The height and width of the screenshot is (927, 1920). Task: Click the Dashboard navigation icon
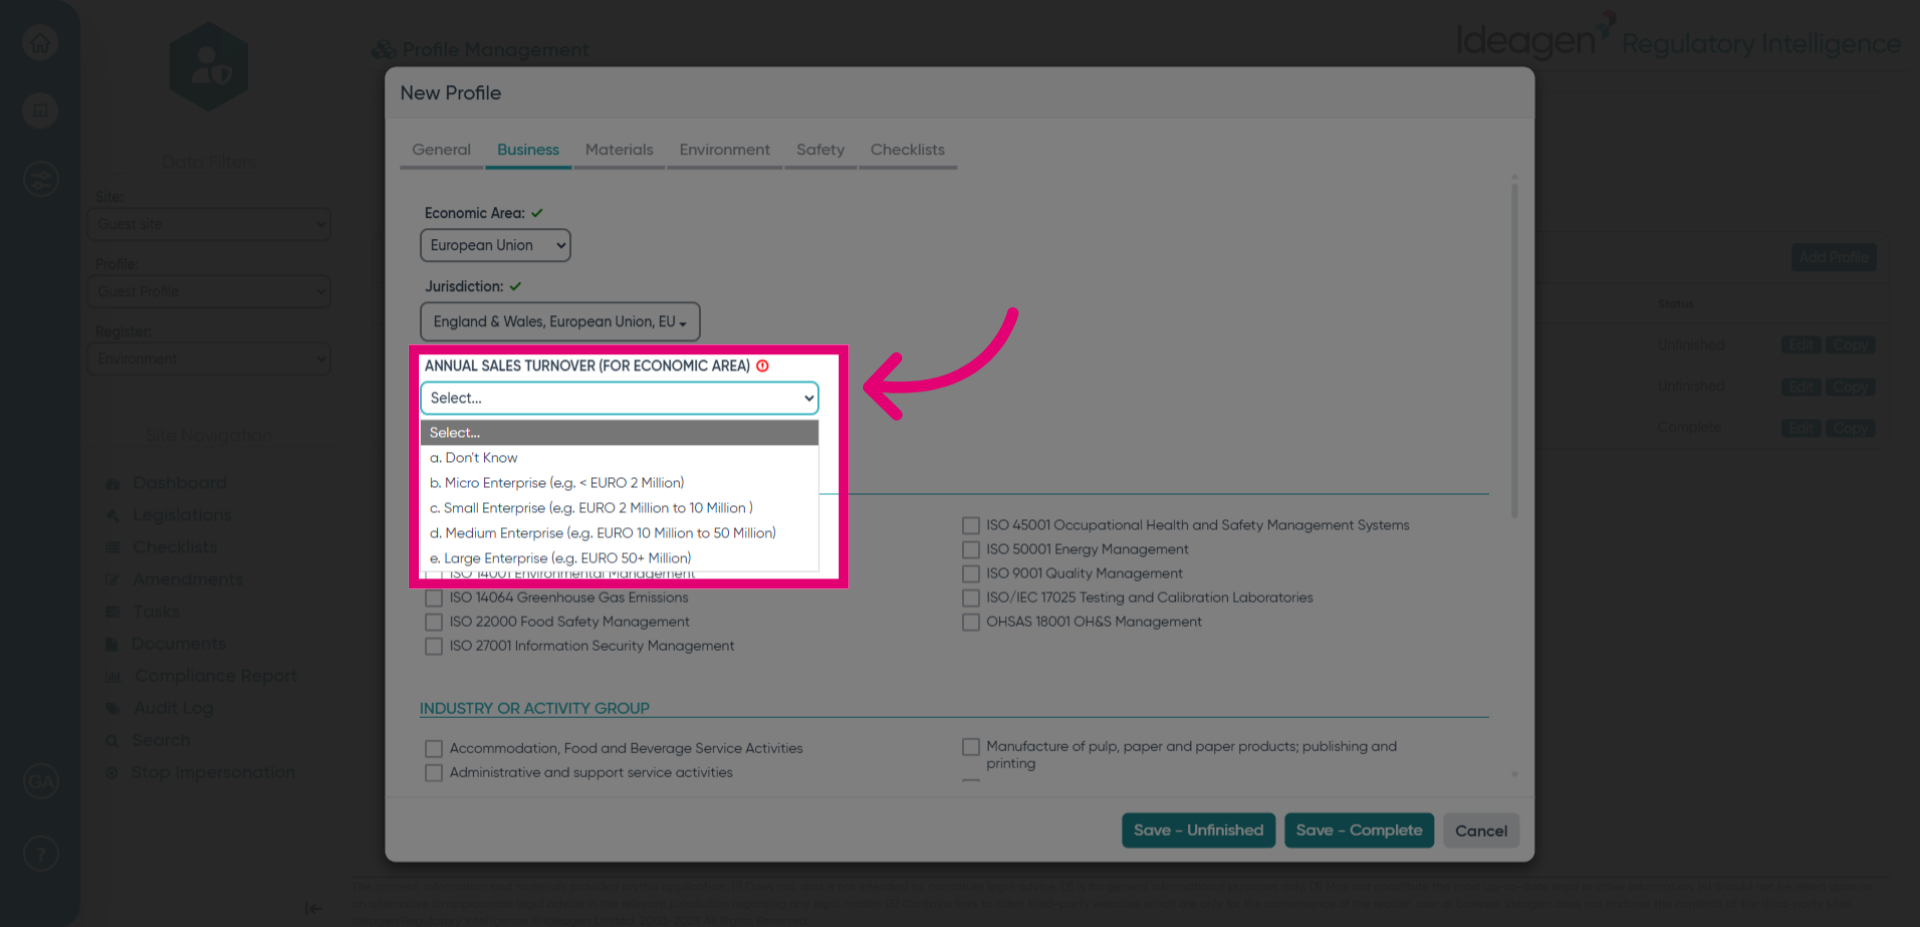pyautogui.click(x=113, y=483)
